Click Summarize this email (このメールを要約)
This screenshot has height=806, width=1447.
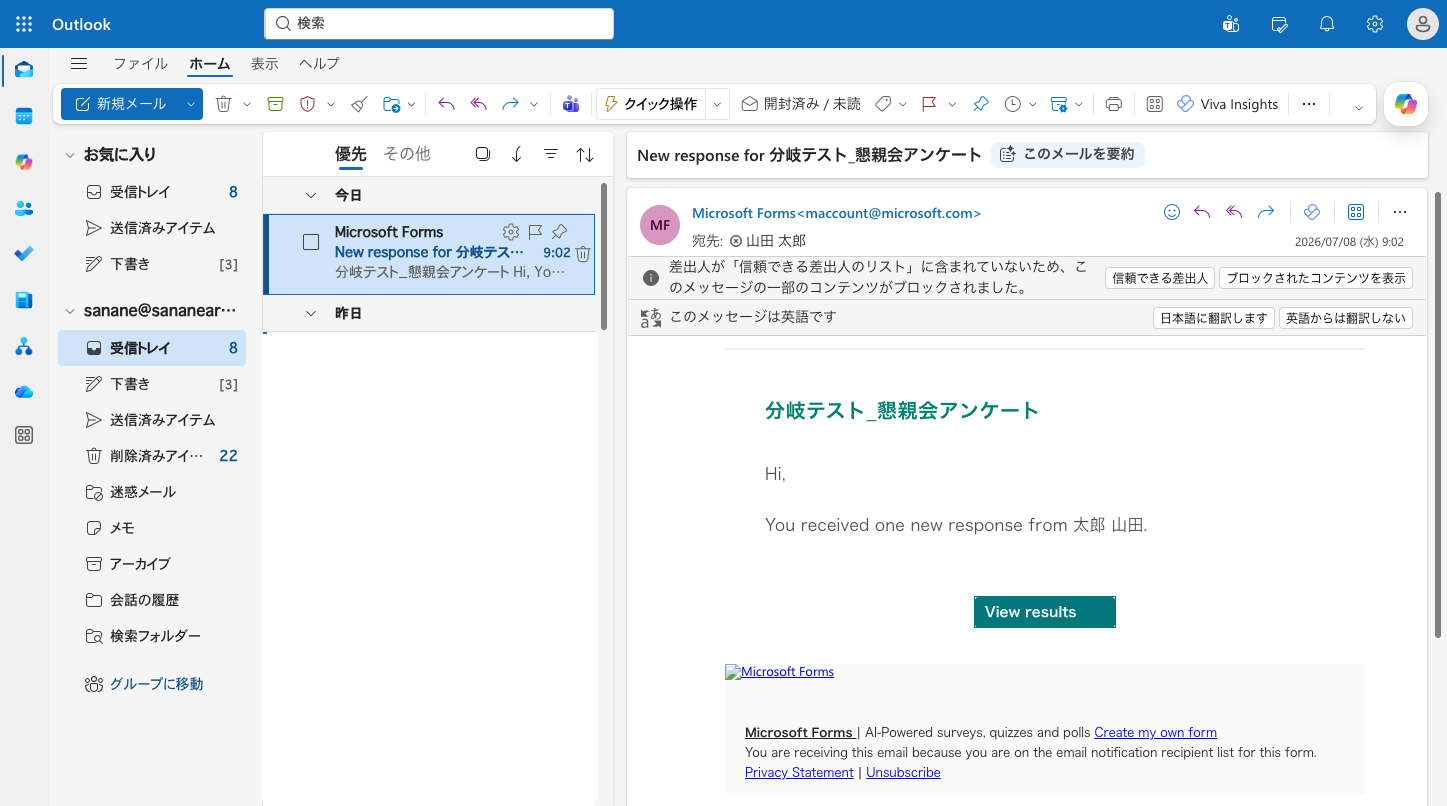tap(1068, 154)
